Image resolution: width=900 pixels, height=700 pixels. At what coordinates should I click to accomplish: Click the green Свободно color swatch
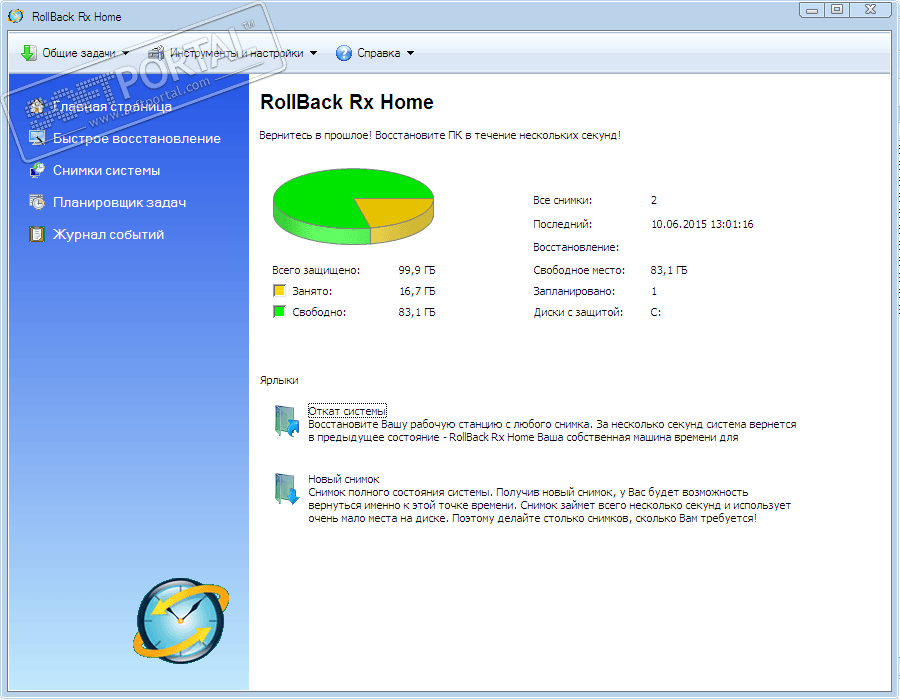pyautogui.click(x=280, y=312)
